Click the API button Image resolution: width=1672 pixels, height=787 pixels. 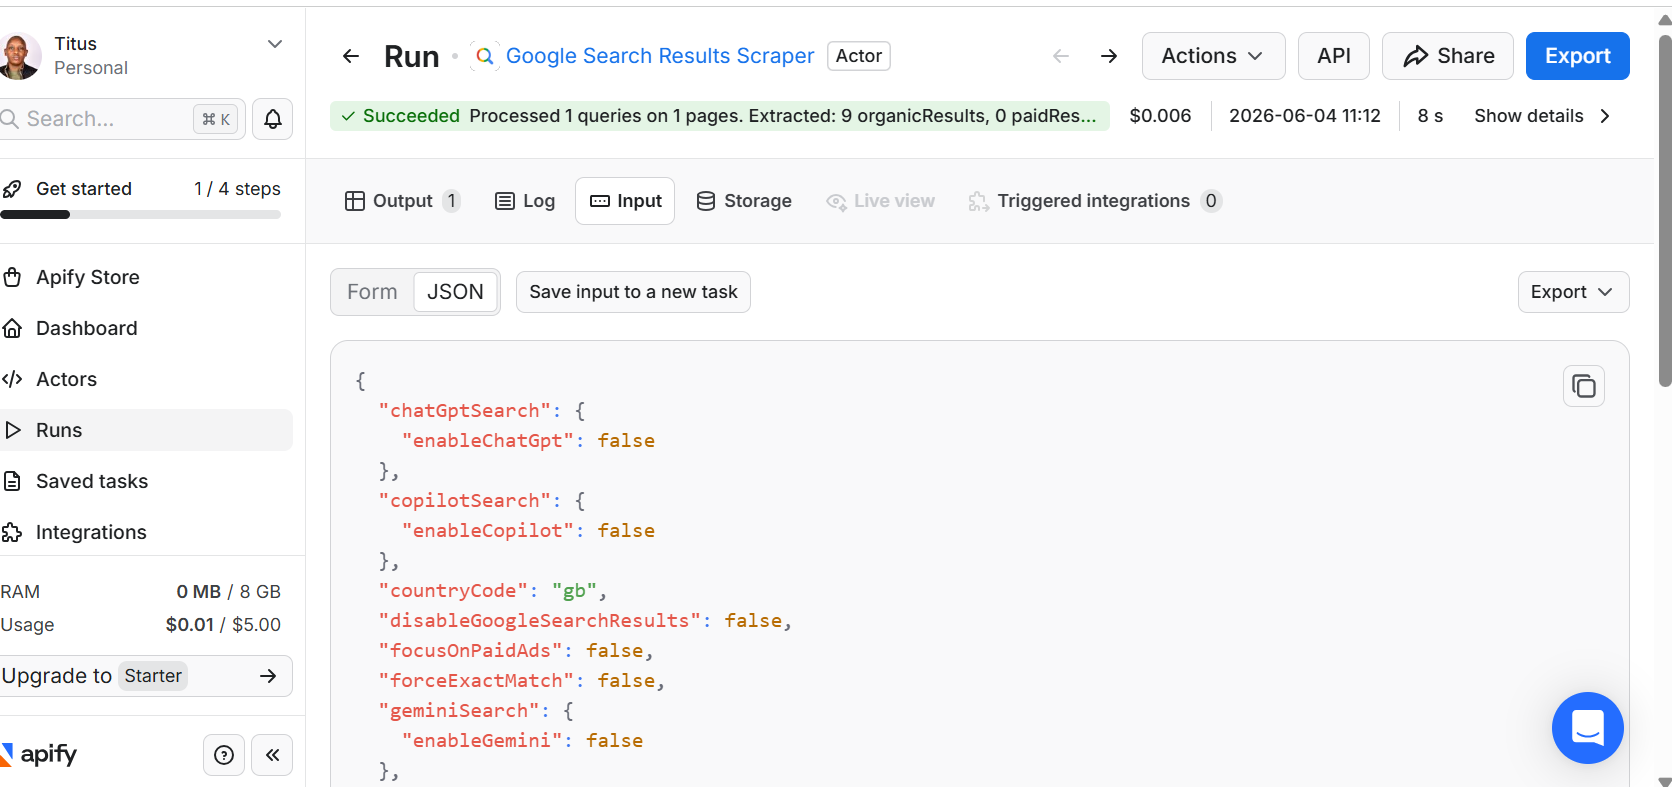click(1334, 56)
